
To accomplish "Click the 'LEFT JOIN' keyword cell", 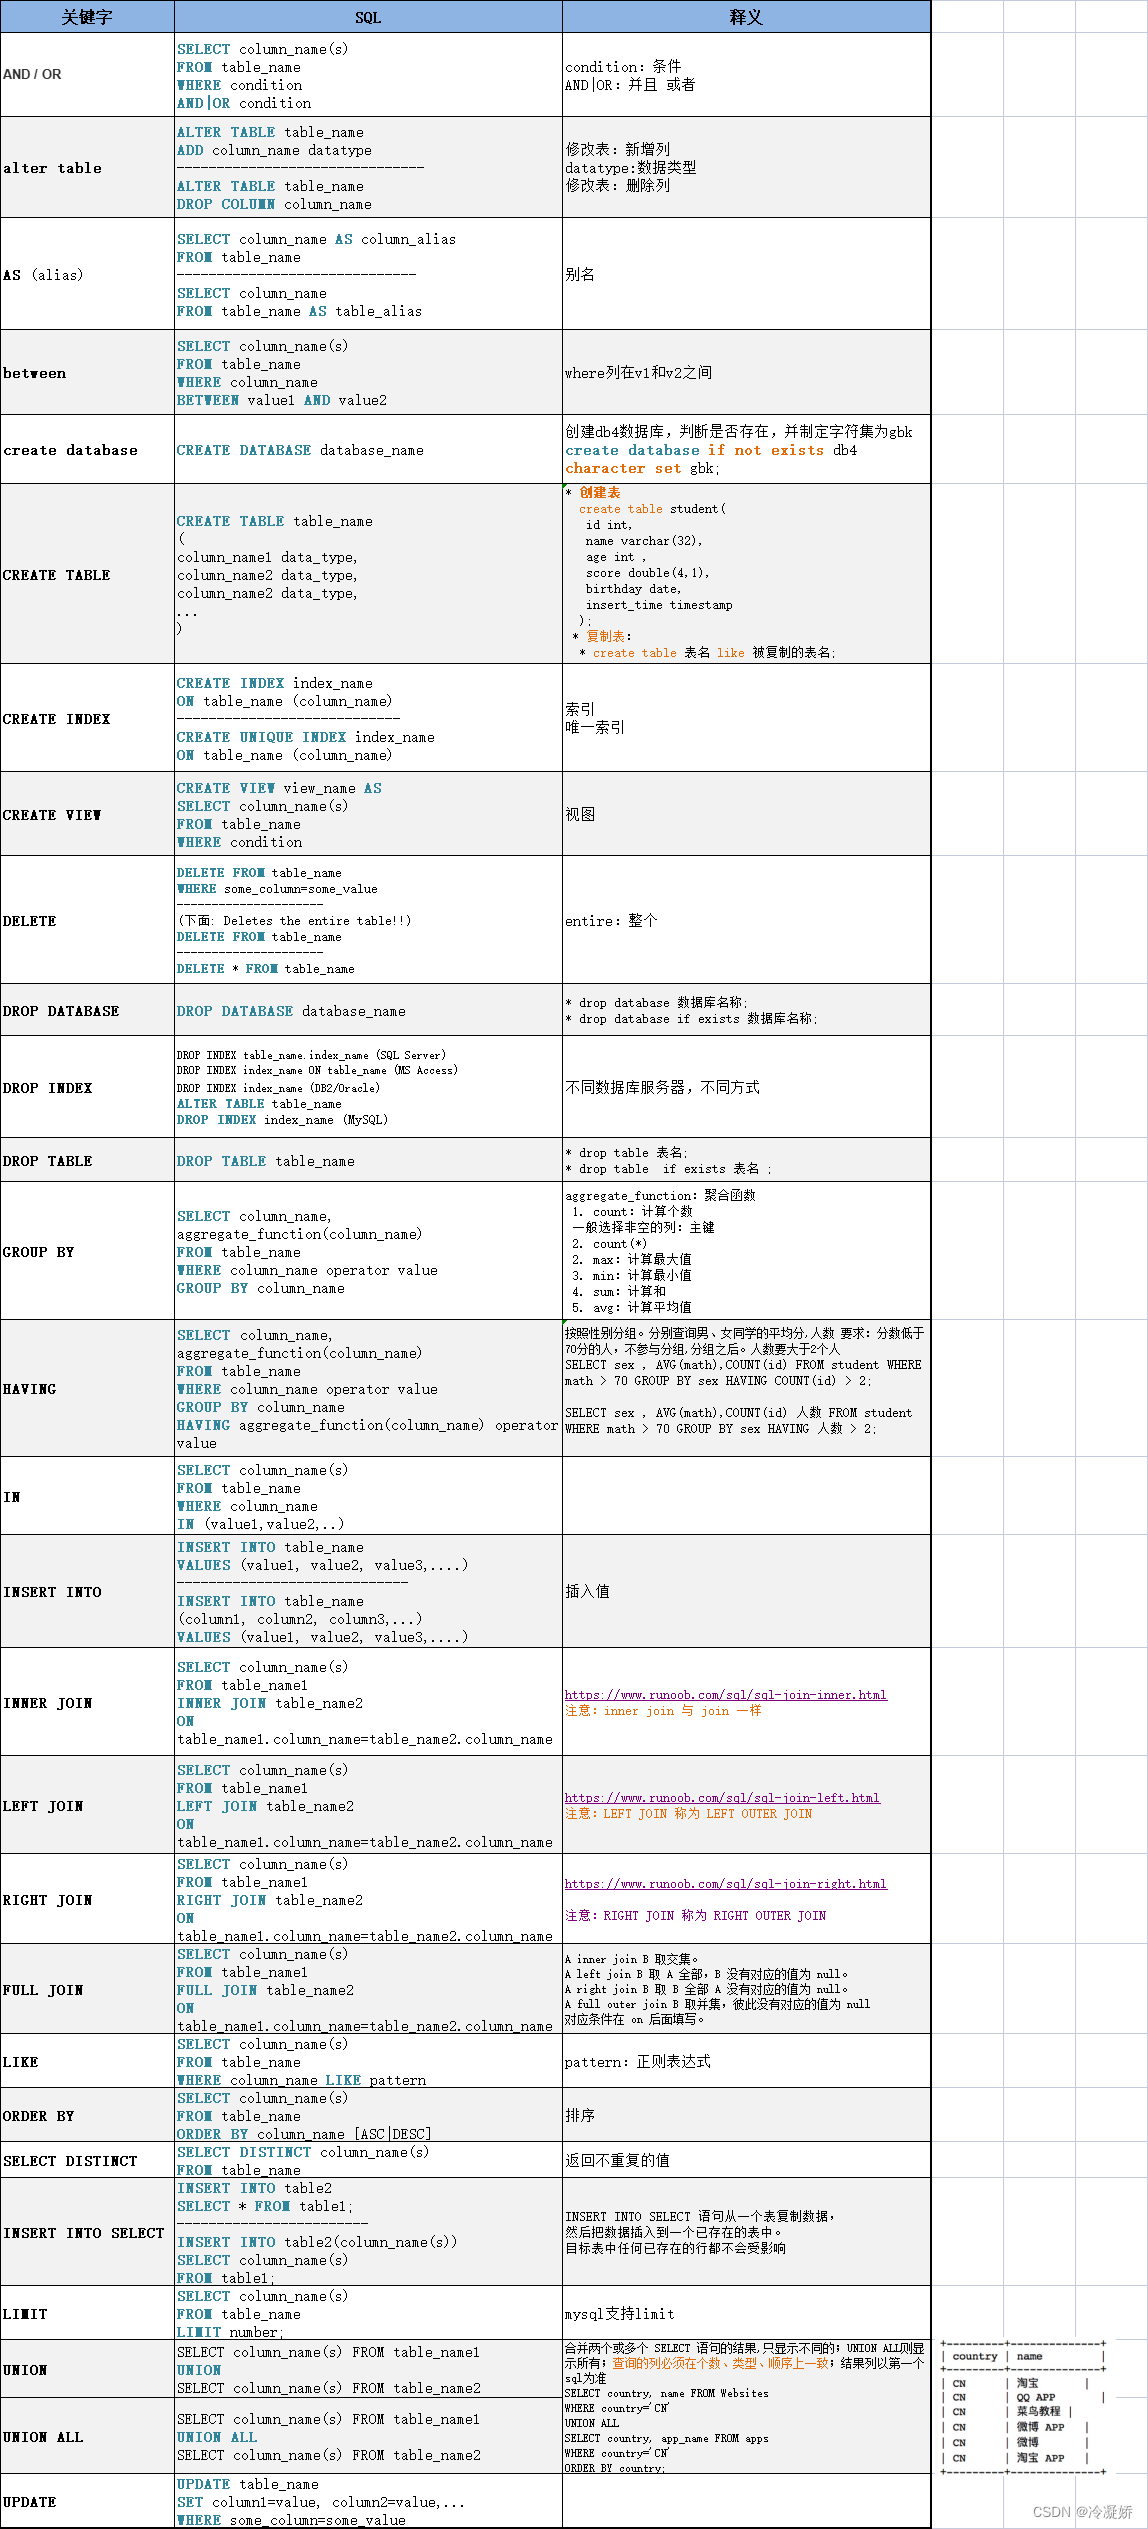I will (x=87, y=1805).
